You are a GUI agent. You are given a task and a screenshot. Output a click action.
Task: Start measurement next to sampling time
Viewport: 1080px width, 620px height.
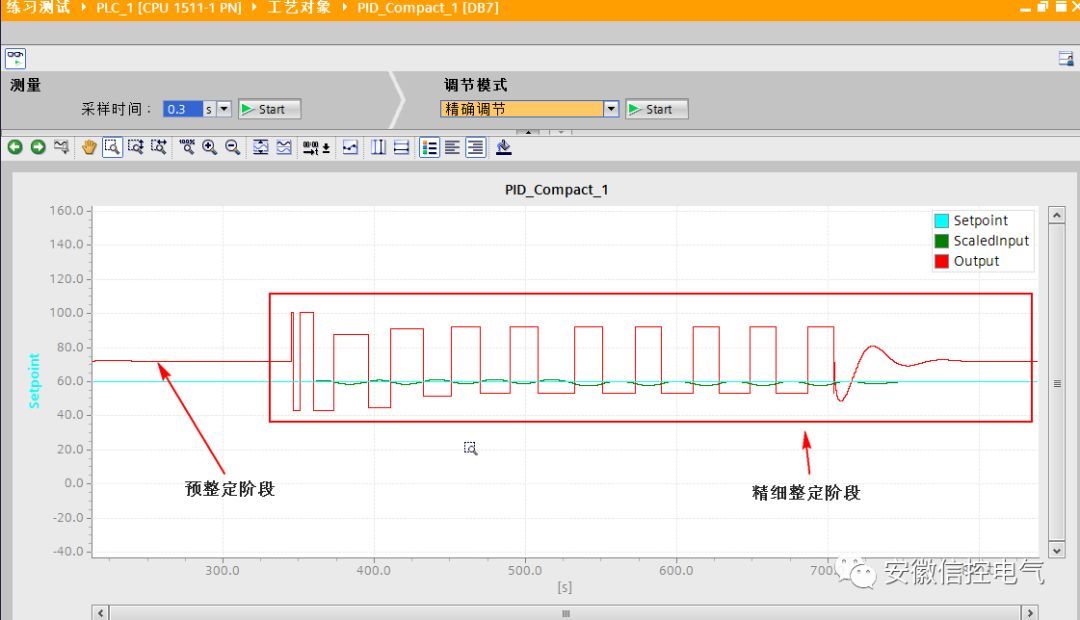pyautogui.click(x=269, y=109)
